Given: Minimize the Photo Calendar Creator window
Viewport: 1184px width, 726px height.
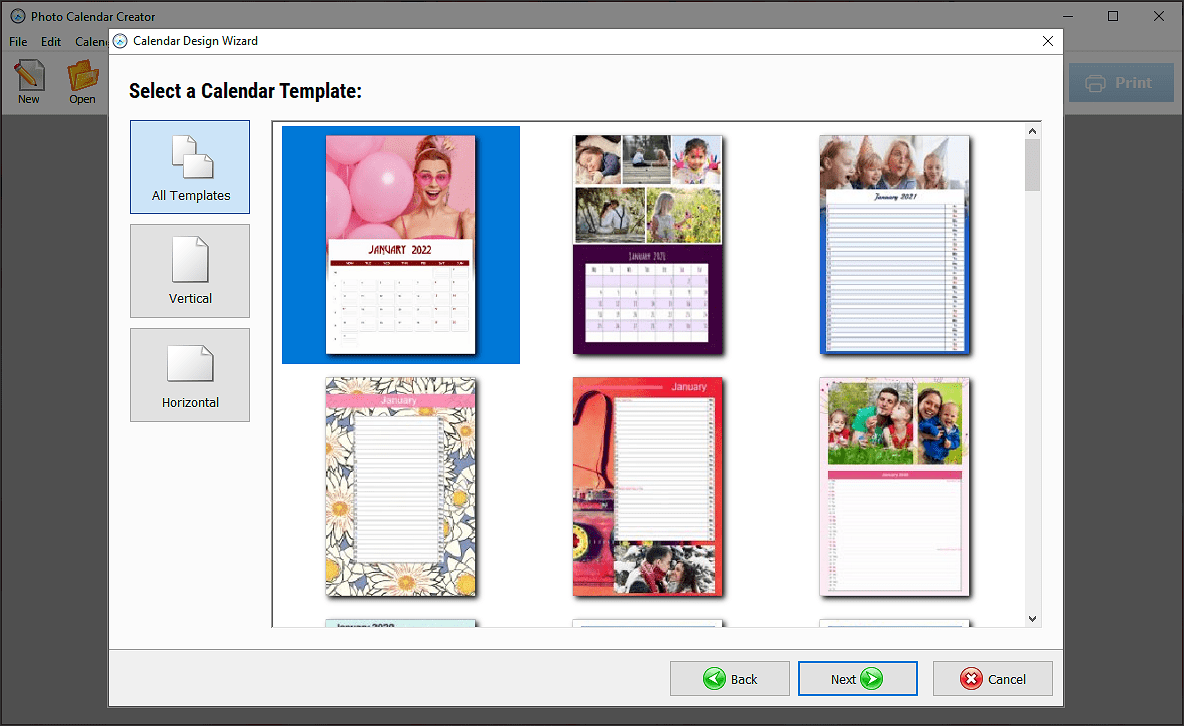Looking at the screenshot, I should point(1068,16).
